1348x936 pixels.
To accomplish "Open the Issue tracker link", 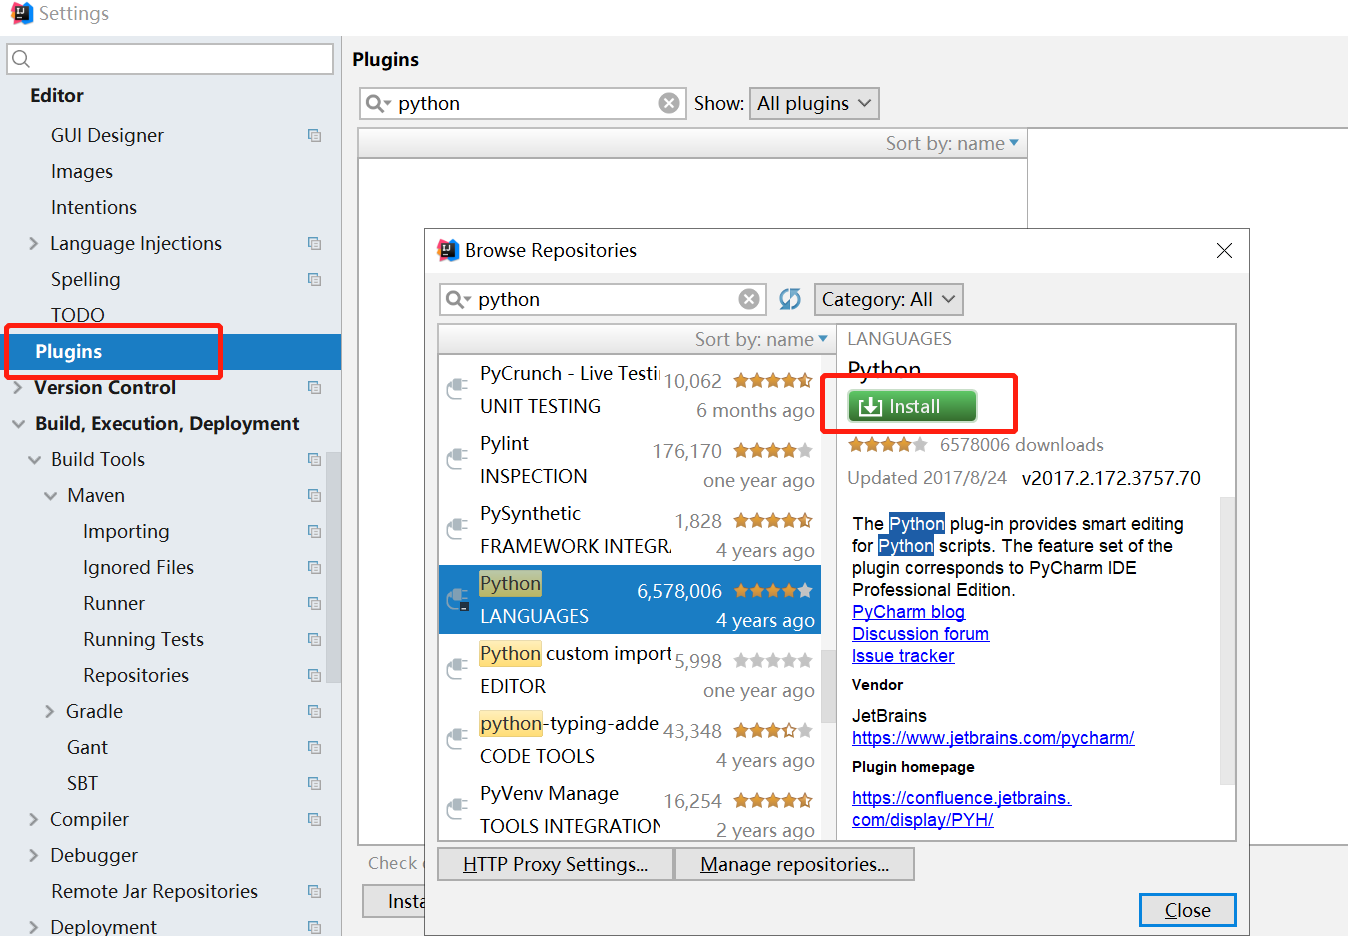I will (x=903, y=656).
